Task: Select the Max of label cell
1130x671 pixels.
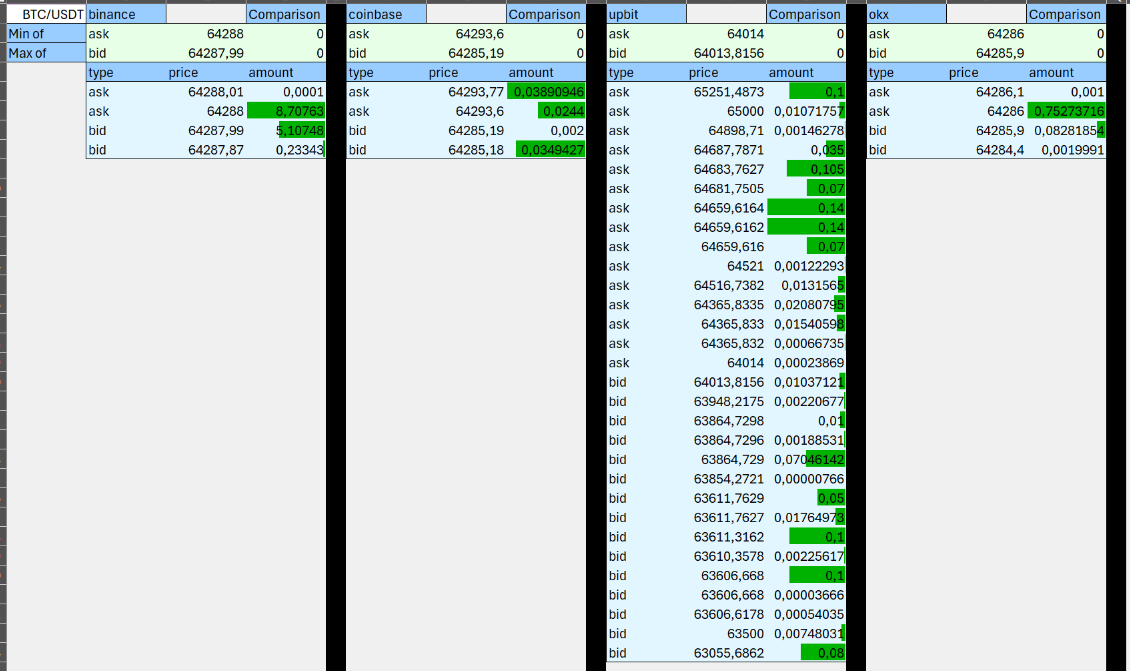Action: tap(46, 53)
